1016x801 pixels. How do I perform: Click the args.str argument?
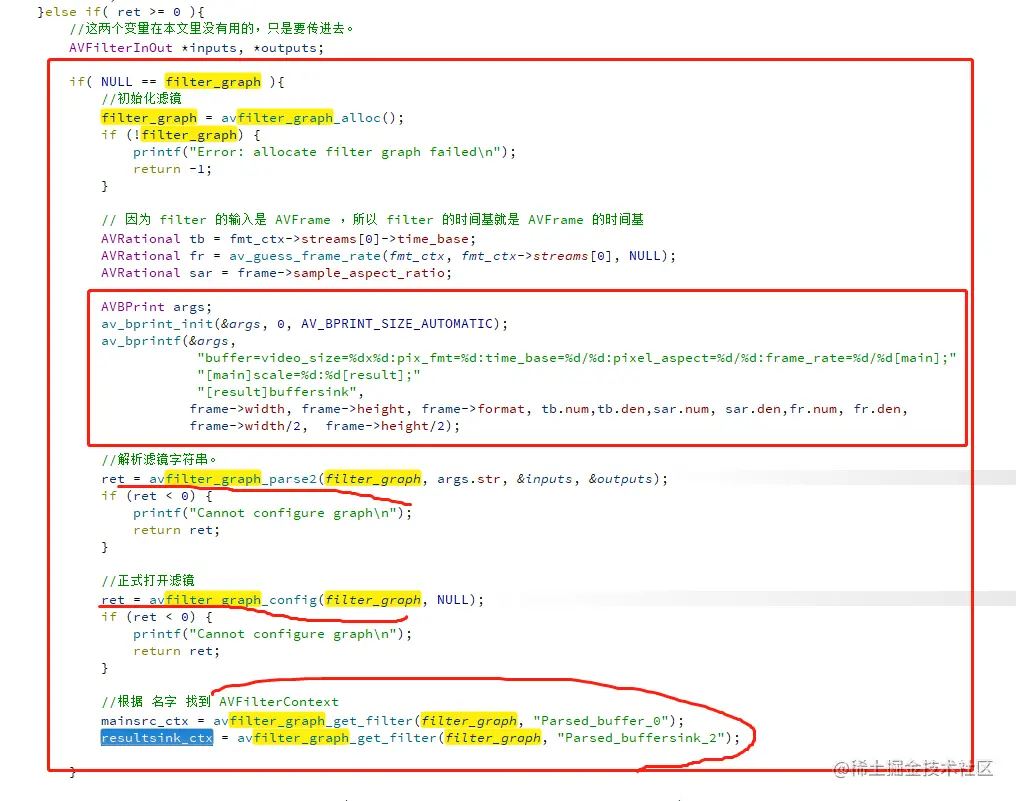(x=468, y=478)
